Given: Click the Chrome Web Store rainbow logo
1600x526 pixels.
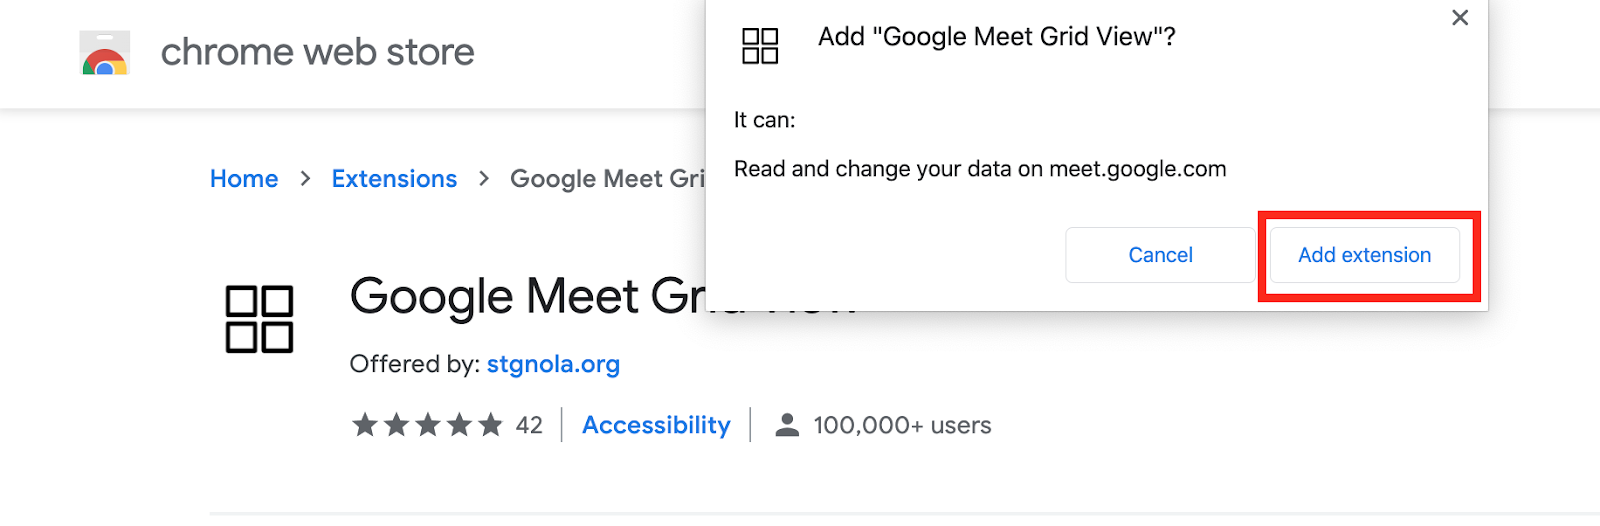Looking at the screenshot, I should click(105, 53).
